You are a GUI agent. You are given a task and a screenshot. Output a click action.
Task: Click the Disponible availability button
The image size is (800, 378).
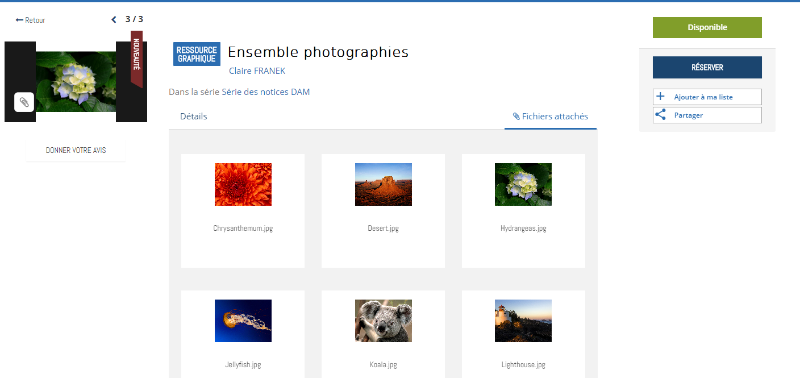[707, 28]
